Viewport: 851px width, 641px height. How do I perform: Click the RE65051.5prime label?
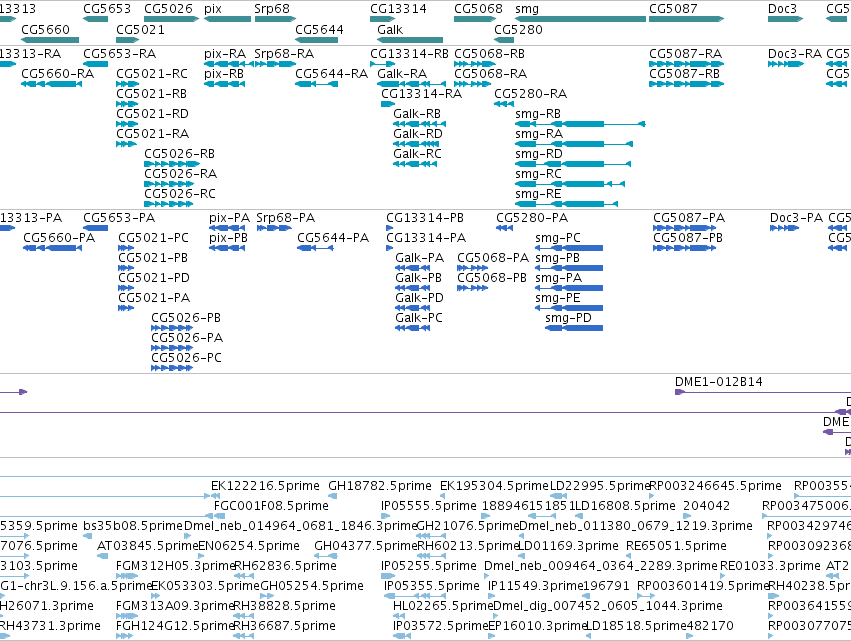(x=676, y=545)
